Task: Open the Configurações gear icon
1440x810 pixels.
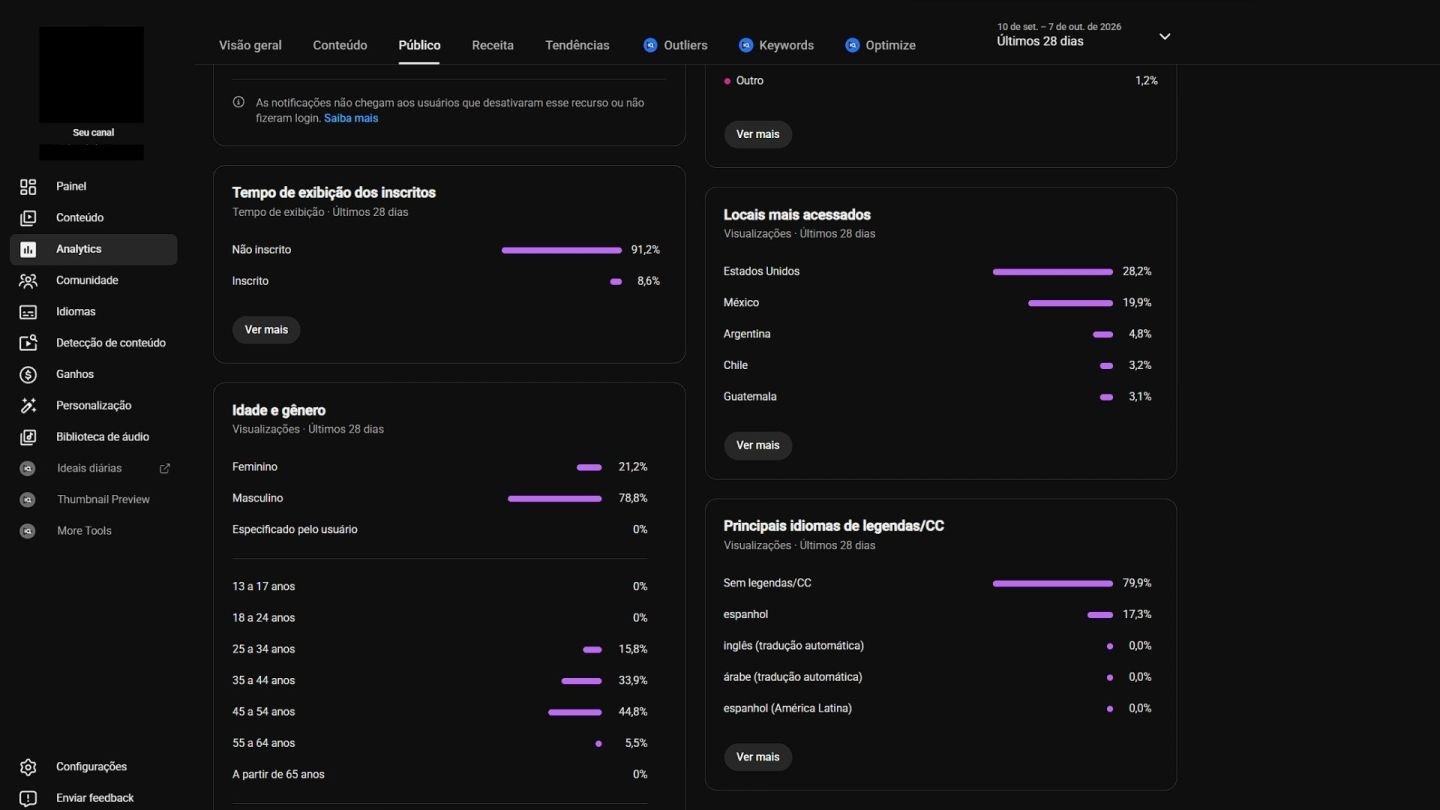Action: pyautogui.click(x=28, y=767)
